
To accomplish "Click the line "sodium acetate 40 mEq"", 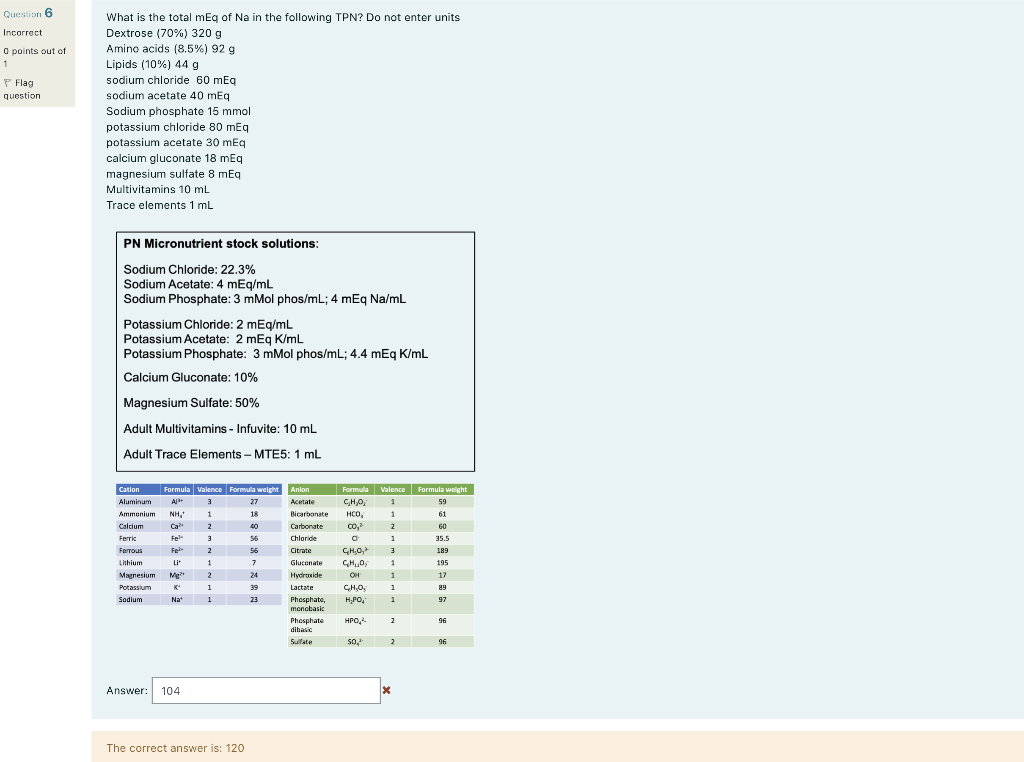I will tap(168, 95).
